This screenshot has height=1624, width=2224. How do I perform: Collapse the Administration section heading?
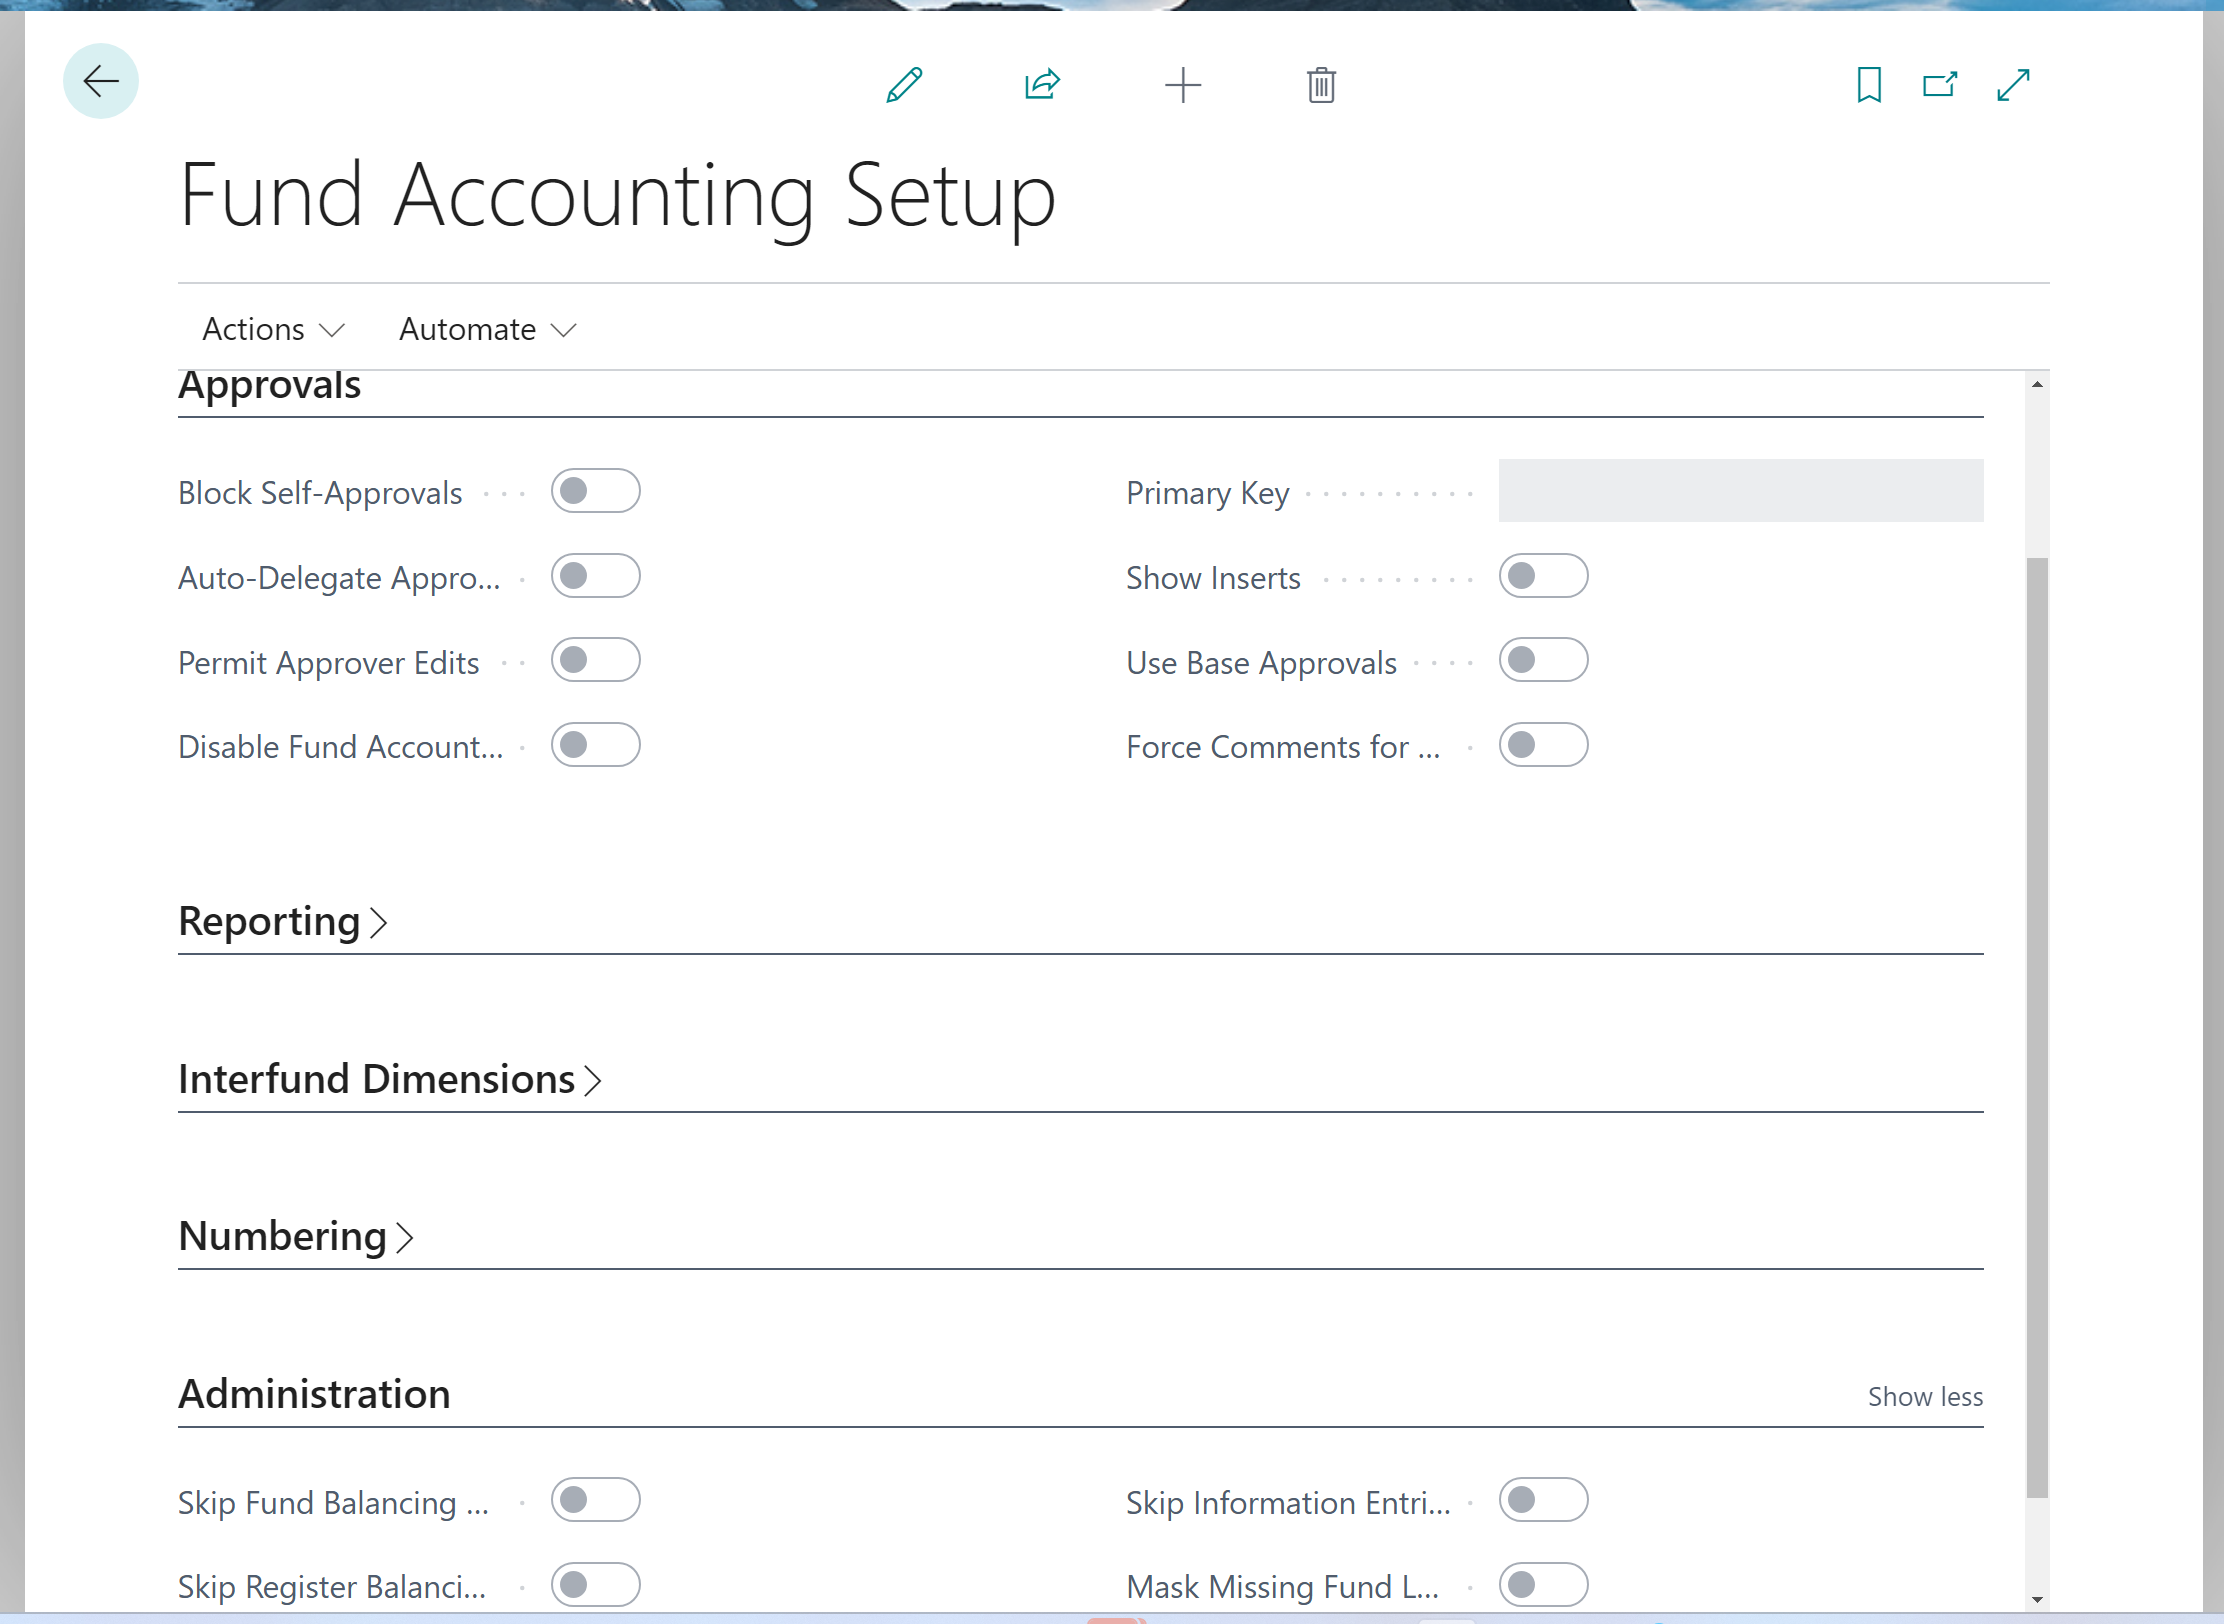click(314, 1394)
